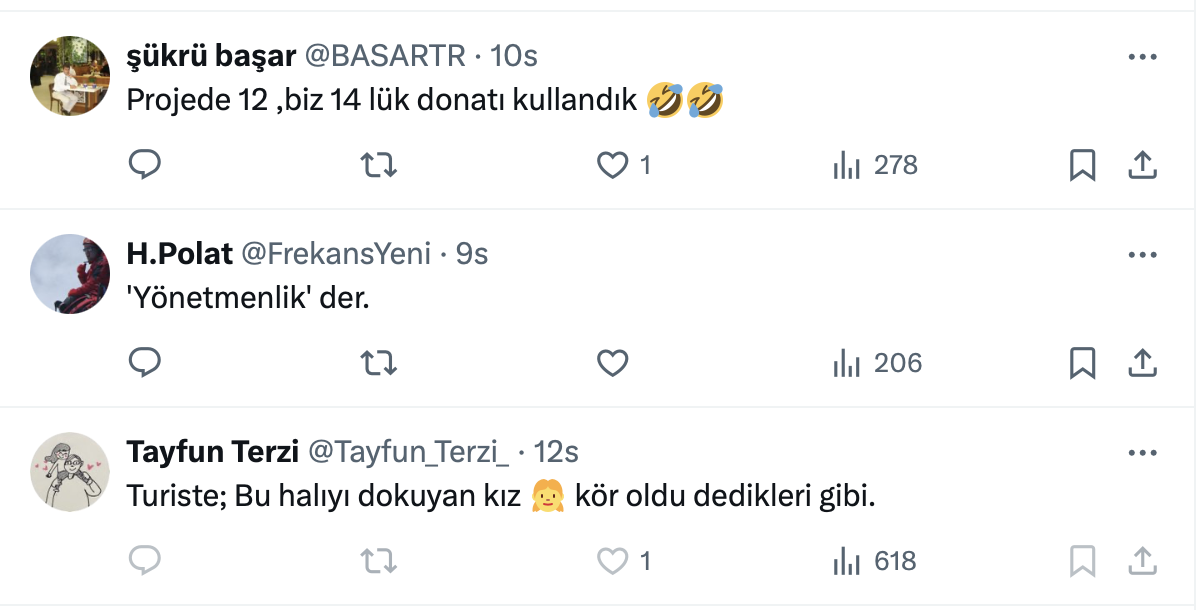Screen dimensions: 1196x610
Task: Repost şükrü başar's donatı tweet
Action: [377, 165]
